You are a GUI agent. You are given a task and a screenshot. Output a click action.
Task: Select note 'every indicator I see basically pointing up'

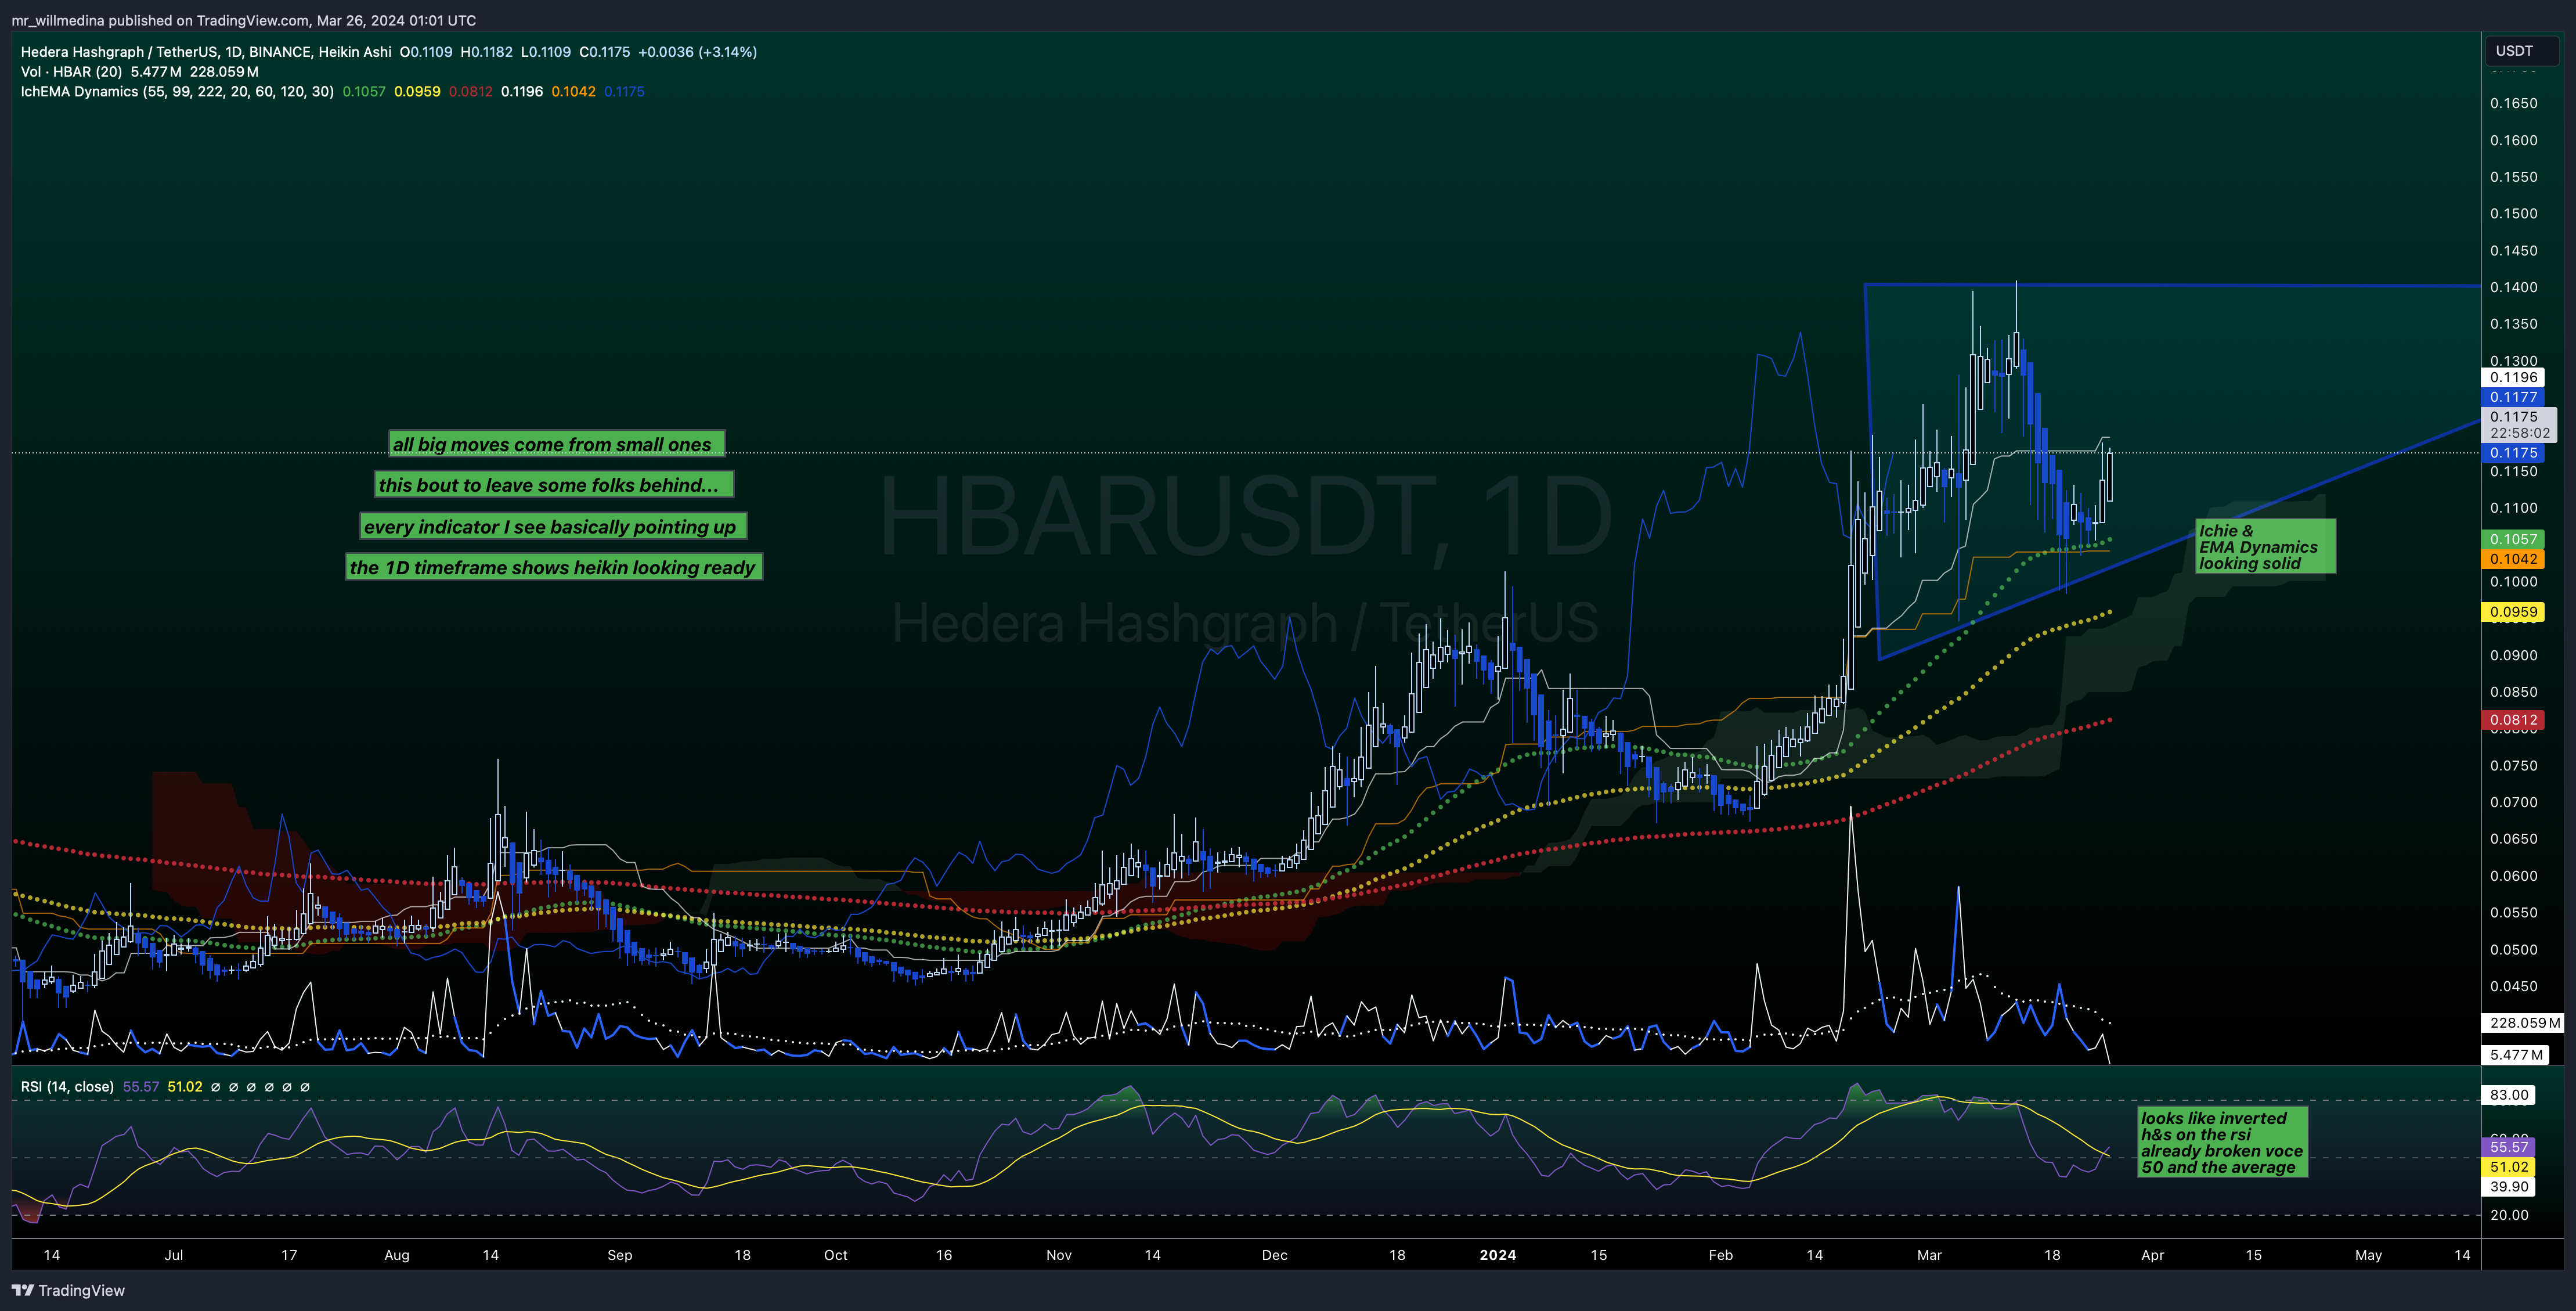553,526
